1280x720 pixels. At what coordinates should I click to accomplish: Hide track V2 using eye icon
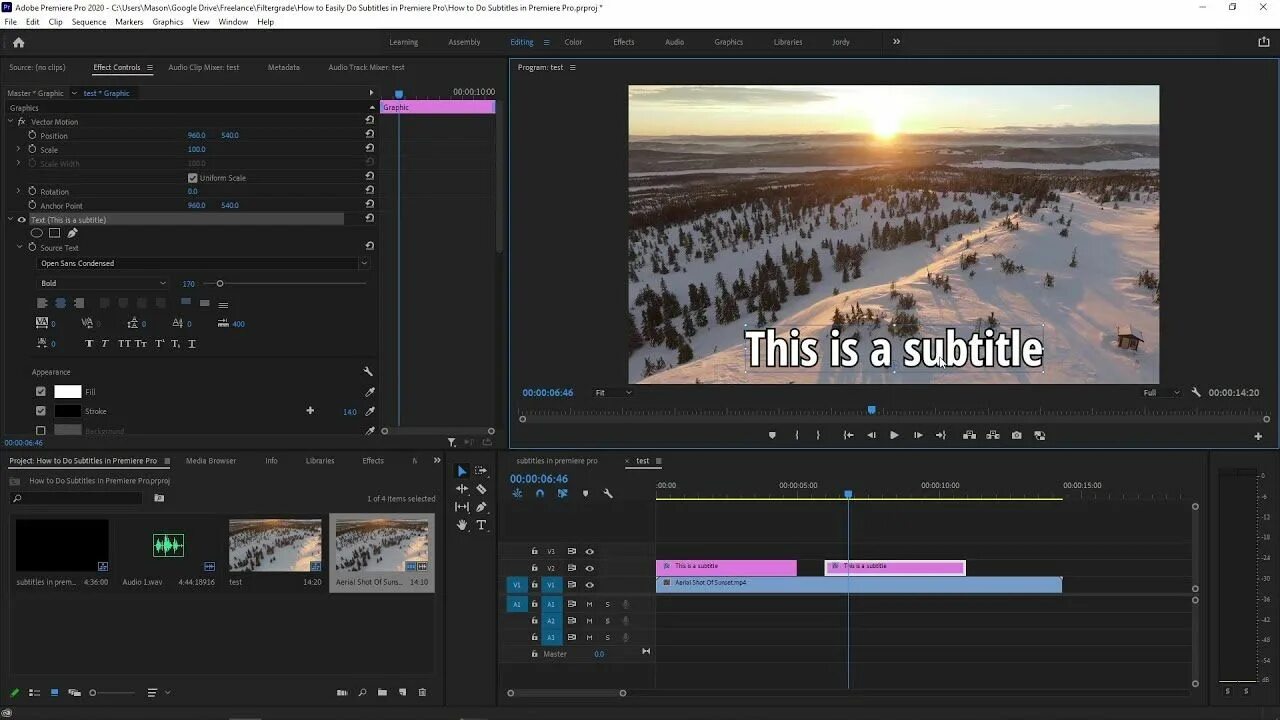(x=589, y=568)
